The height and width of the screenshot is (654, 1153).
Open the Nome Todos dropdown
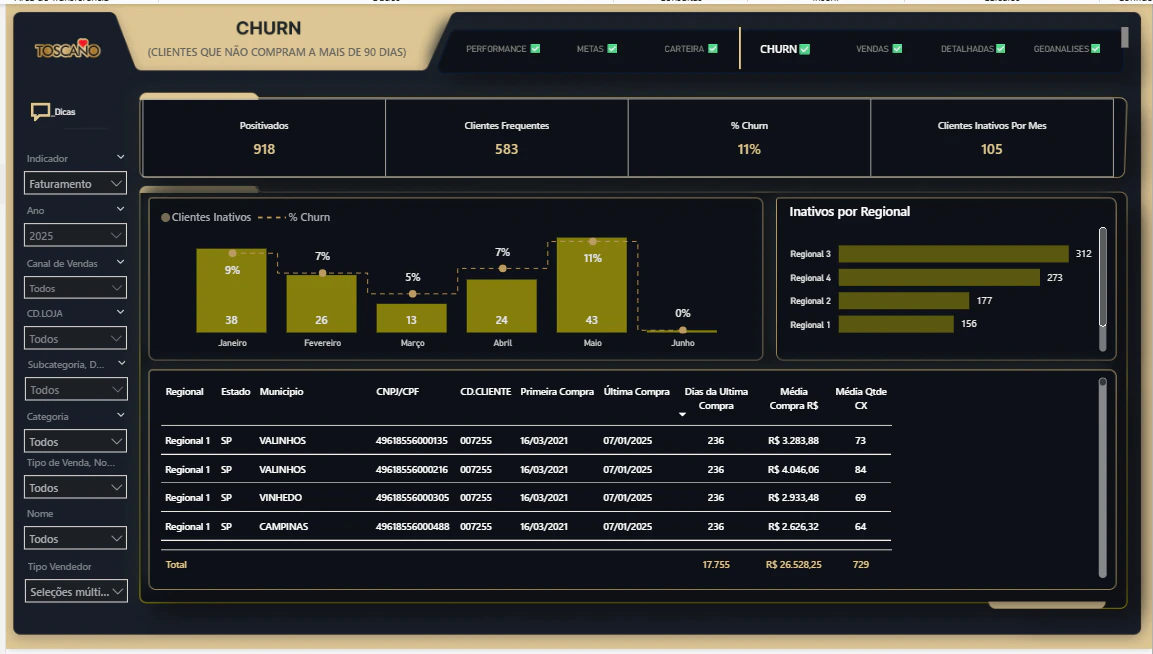click(x=75, y=539)
